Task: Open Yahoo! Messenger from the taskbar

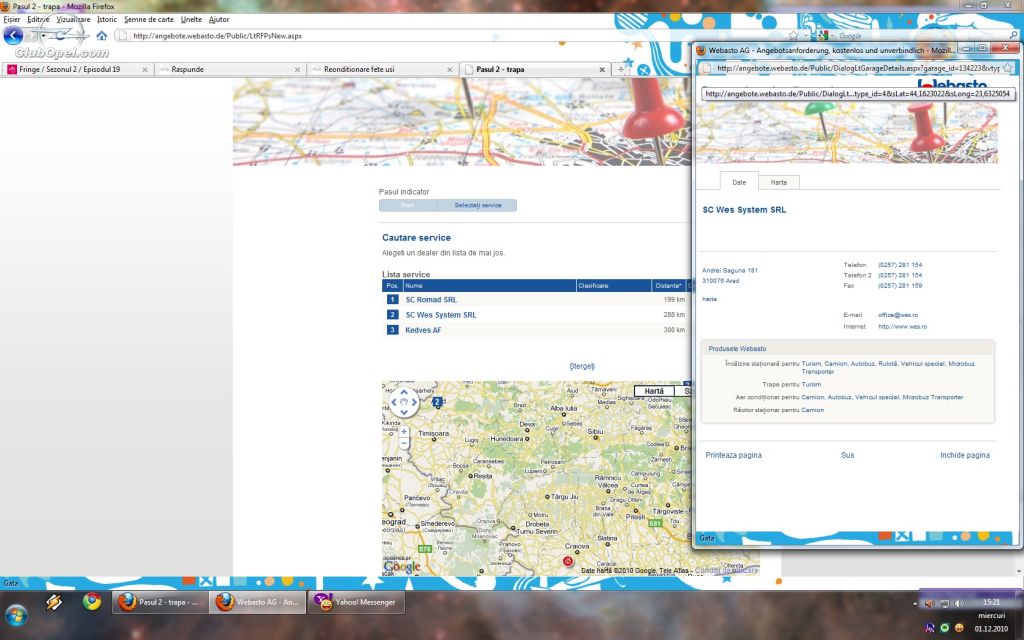Action: pyautogui.click(x=357, y=602)
